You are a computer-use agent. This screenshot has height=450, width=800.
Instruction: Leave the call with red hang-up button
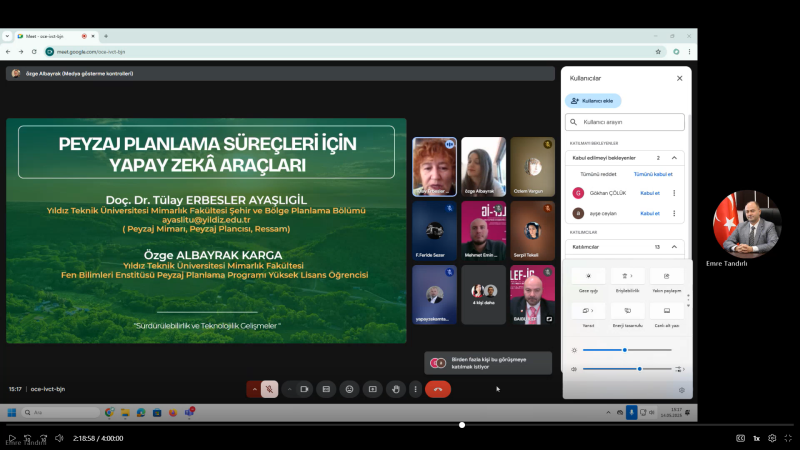coord(438,389)
